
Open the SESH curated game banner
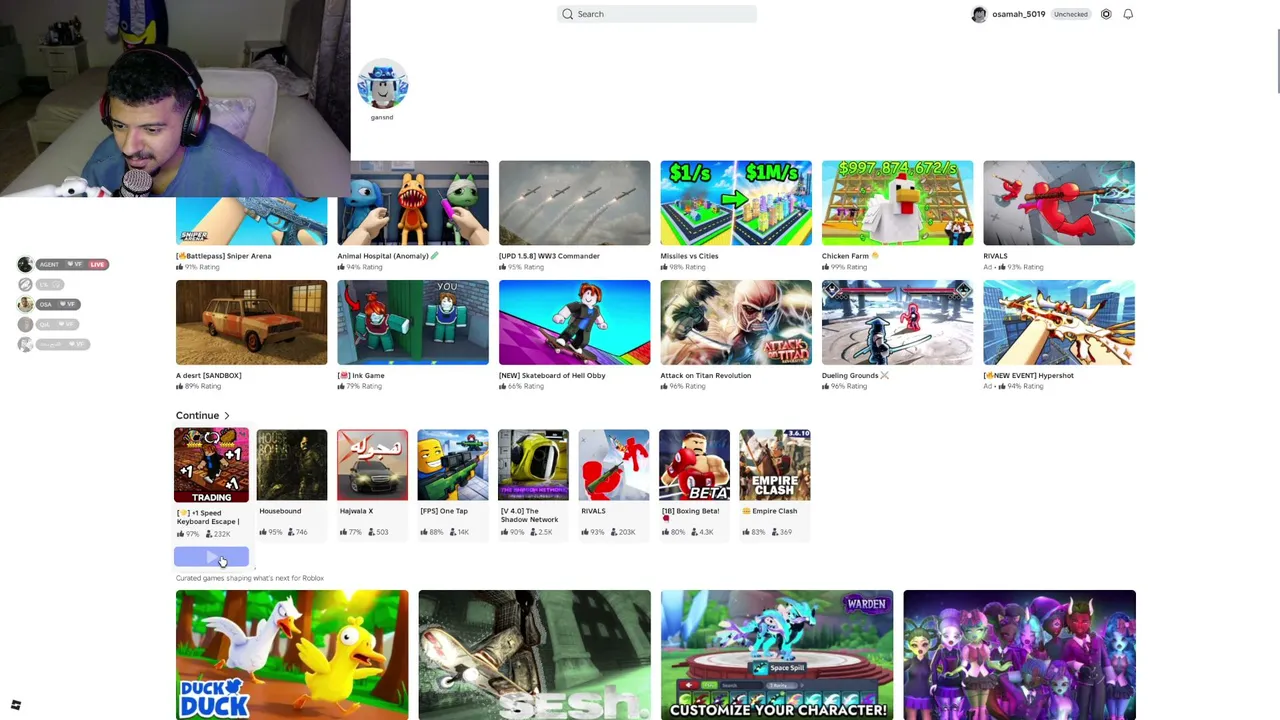coord(534,655)
